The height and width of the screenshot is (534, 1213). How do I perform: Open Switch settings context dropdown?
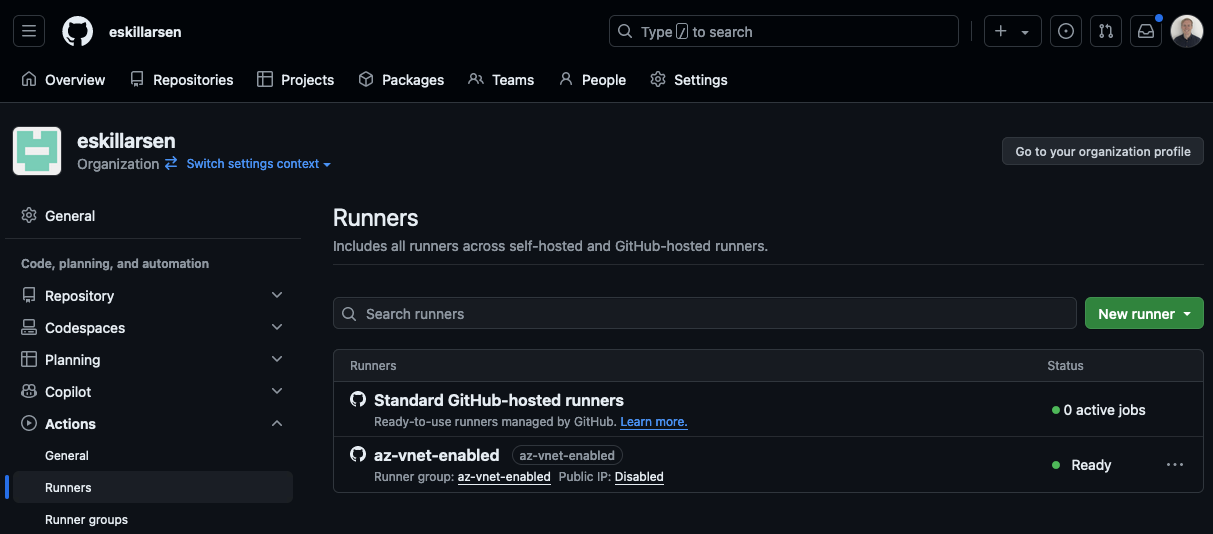click(258, 164)
